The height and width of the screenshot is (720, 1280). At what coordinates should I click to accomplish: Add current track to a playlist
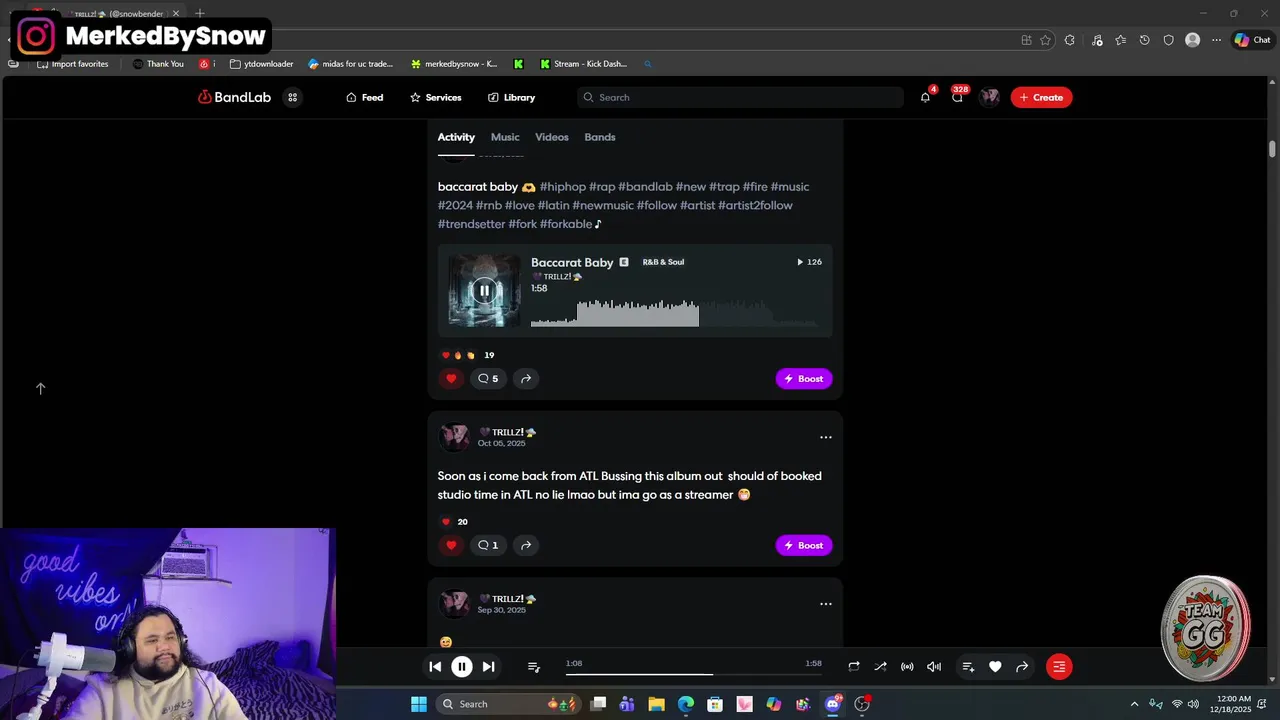click(968, 667)
